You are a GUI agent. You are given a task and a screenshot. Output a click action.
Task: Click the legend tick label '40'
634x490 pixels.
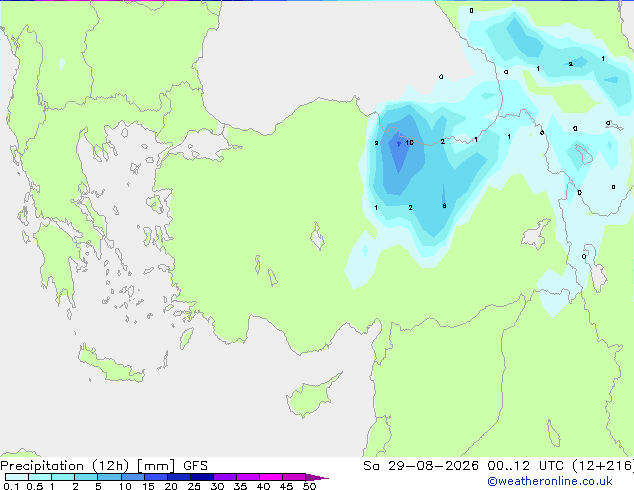263,486
